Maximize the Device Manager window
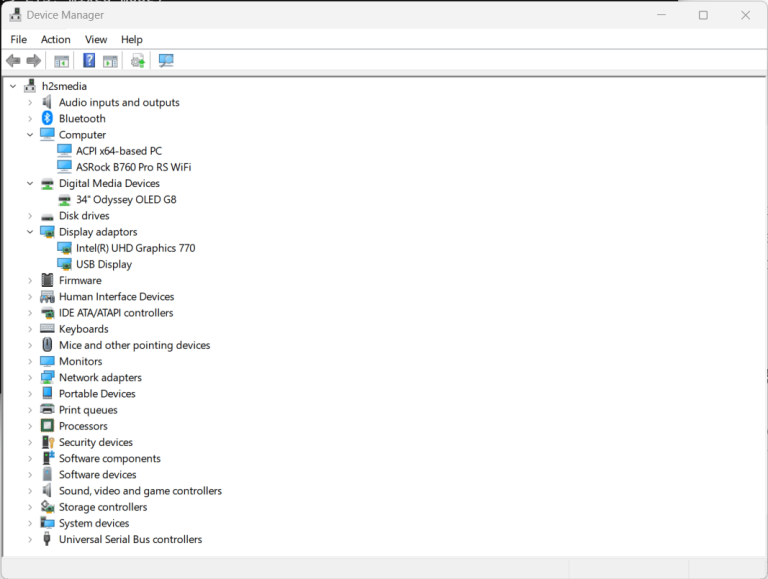768x579 pixels. click(x=703, y=15)
